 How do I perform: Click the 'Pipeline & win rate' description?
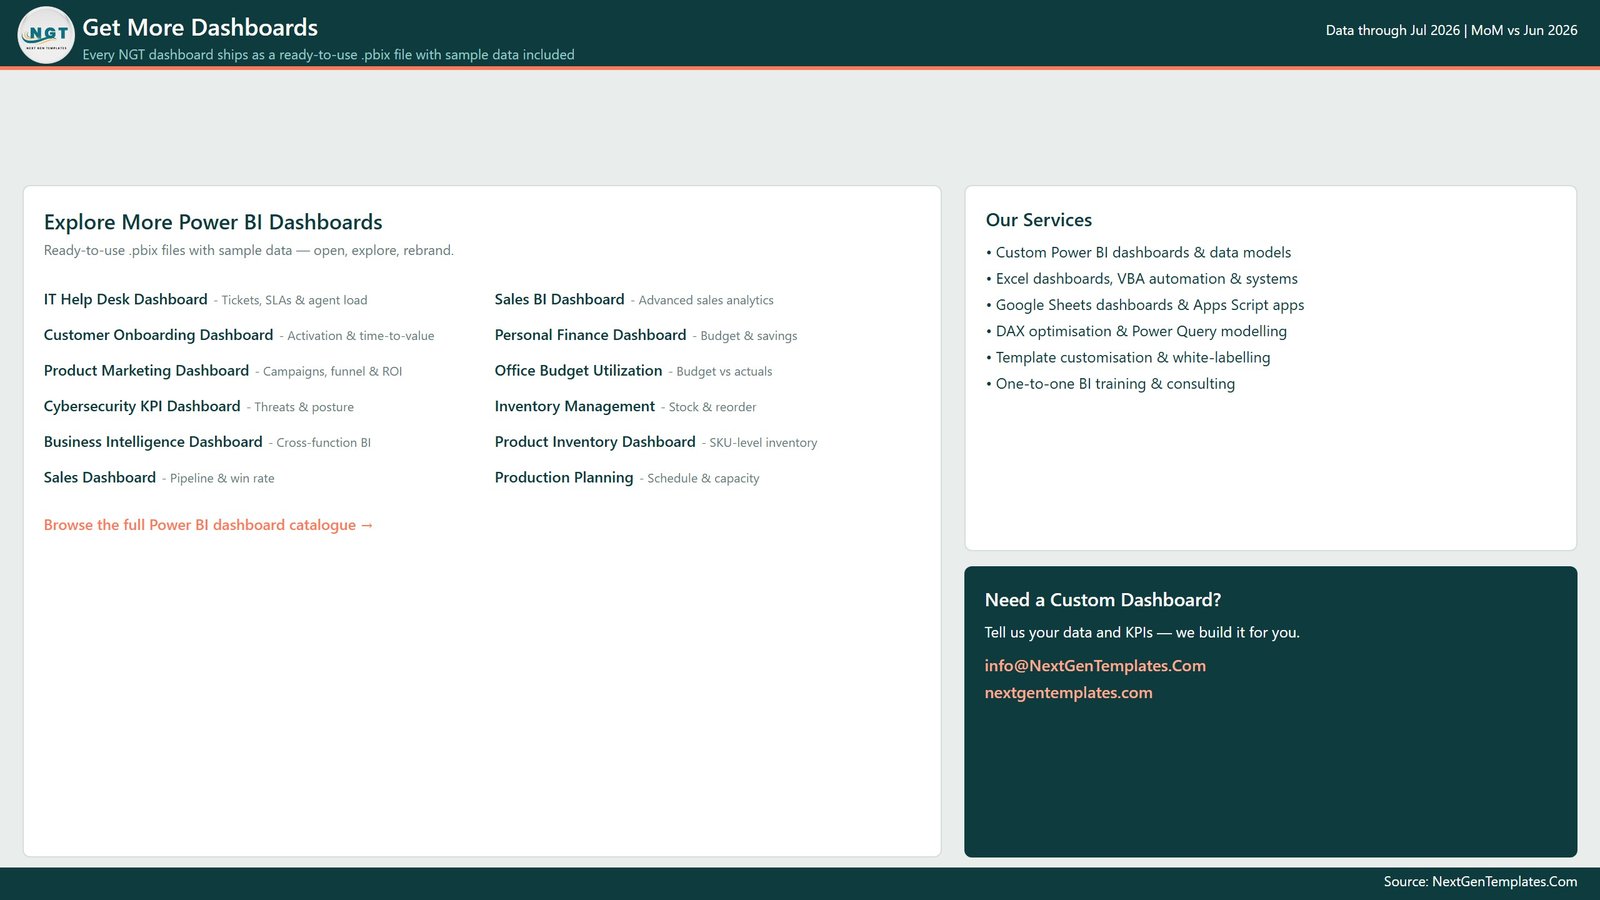[222, 479]
